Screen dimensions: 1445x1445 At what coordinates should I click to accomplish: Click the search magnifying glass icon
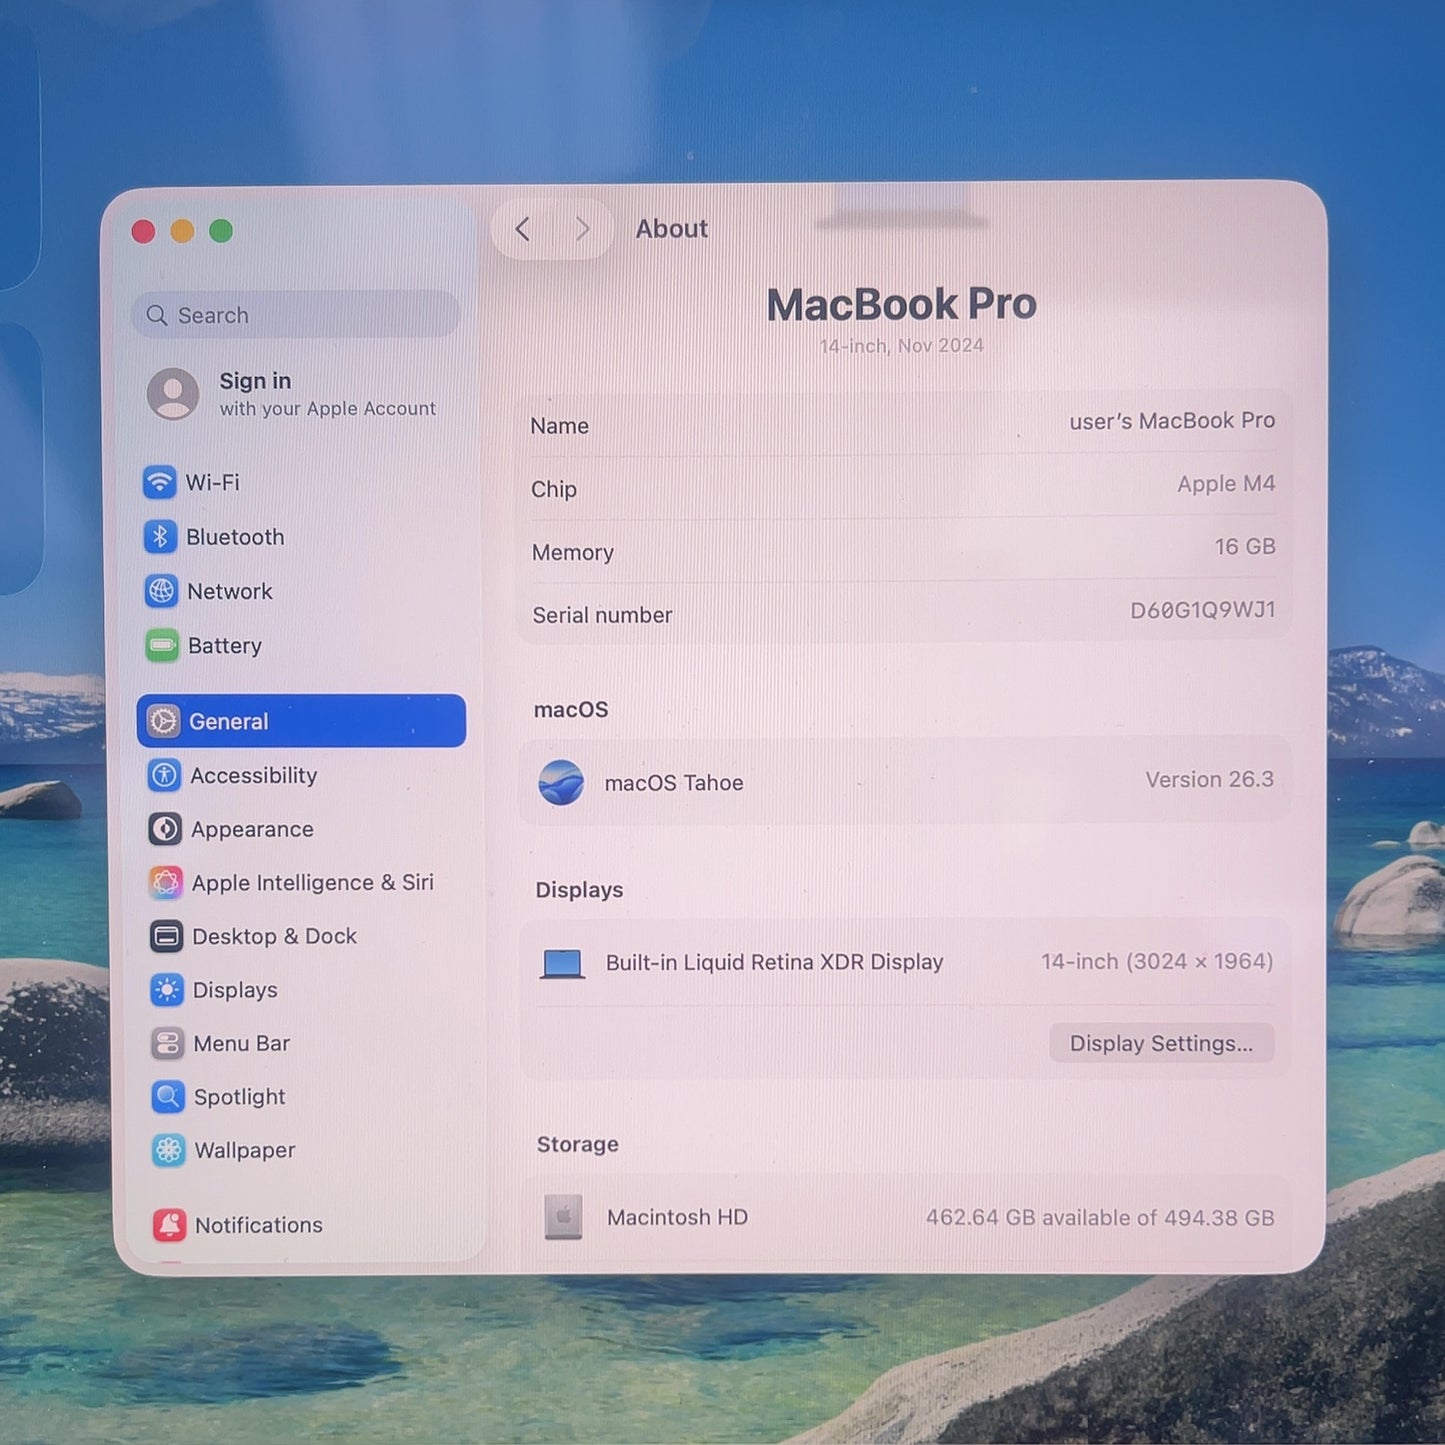coord(157,316)
